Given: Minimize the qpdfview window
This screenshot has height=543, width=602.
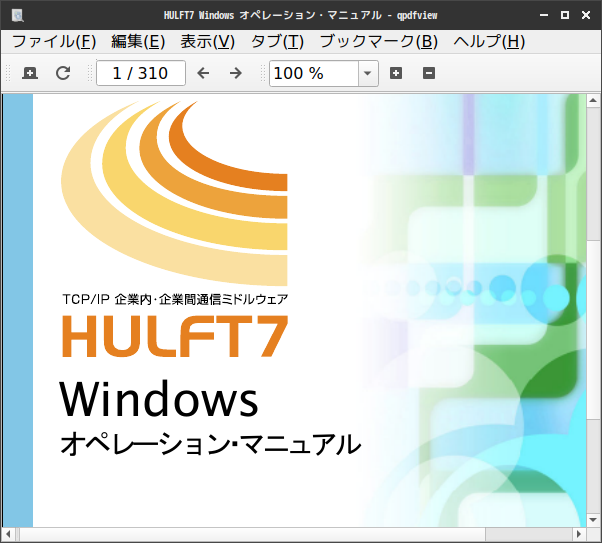Looking at the screenshot, I should click(544, 15).
